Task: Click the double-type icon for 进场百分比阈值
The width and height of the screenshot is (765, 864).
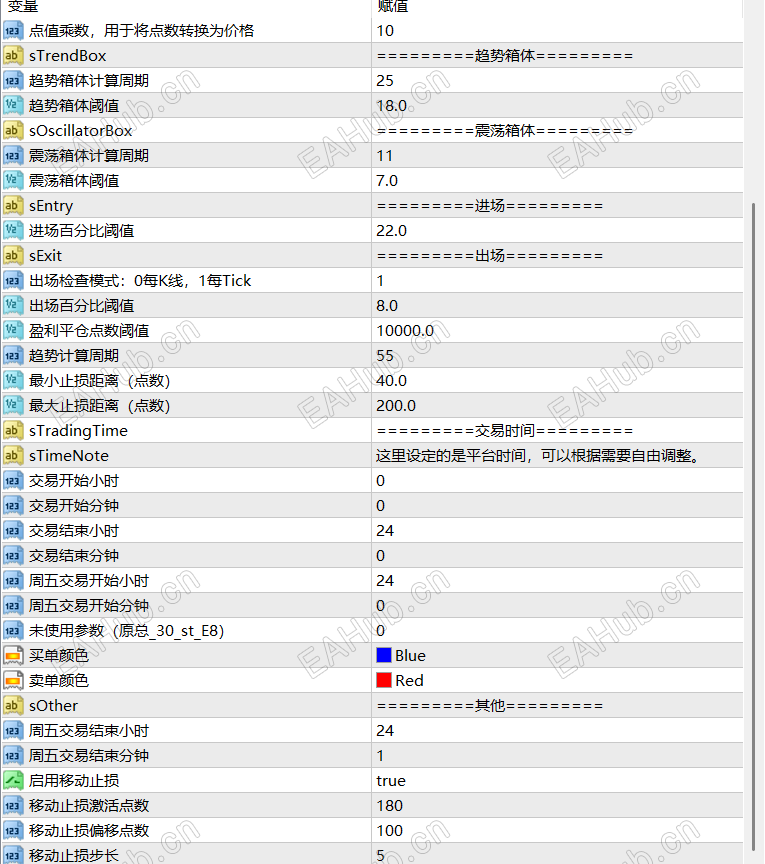Action: pos(13,230)
